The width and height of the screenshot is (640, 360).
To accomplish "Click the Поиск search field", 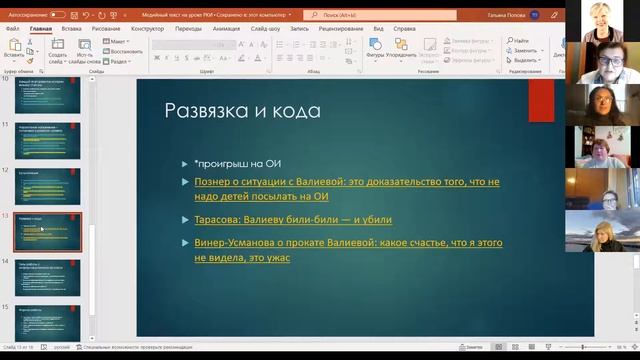I will 380,15.
